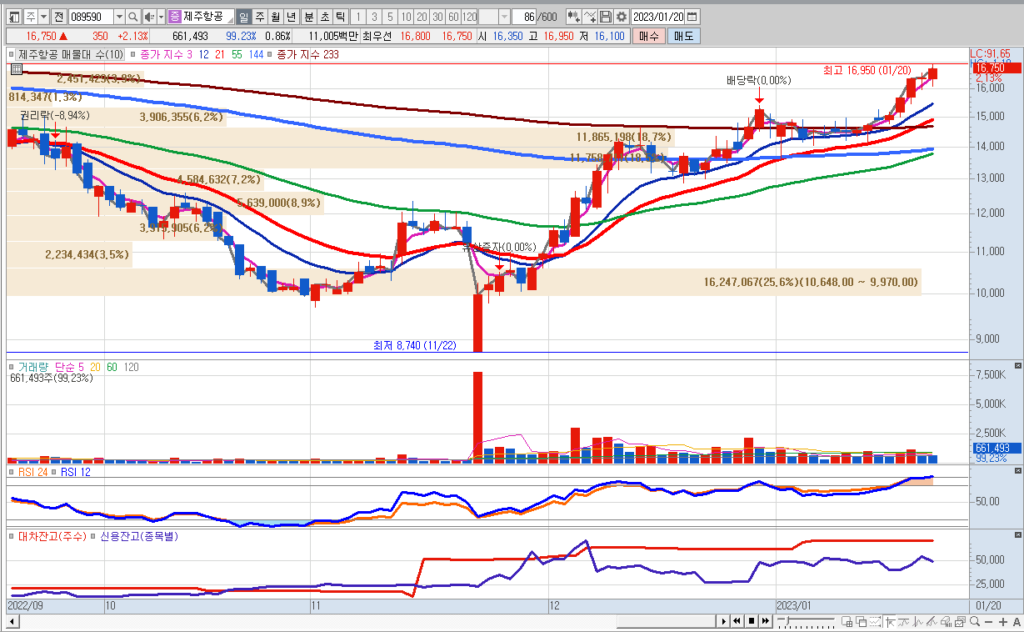Open chart settings gear icon
This screenshot has height=632, width=1024.
click(x=622, y=17)
